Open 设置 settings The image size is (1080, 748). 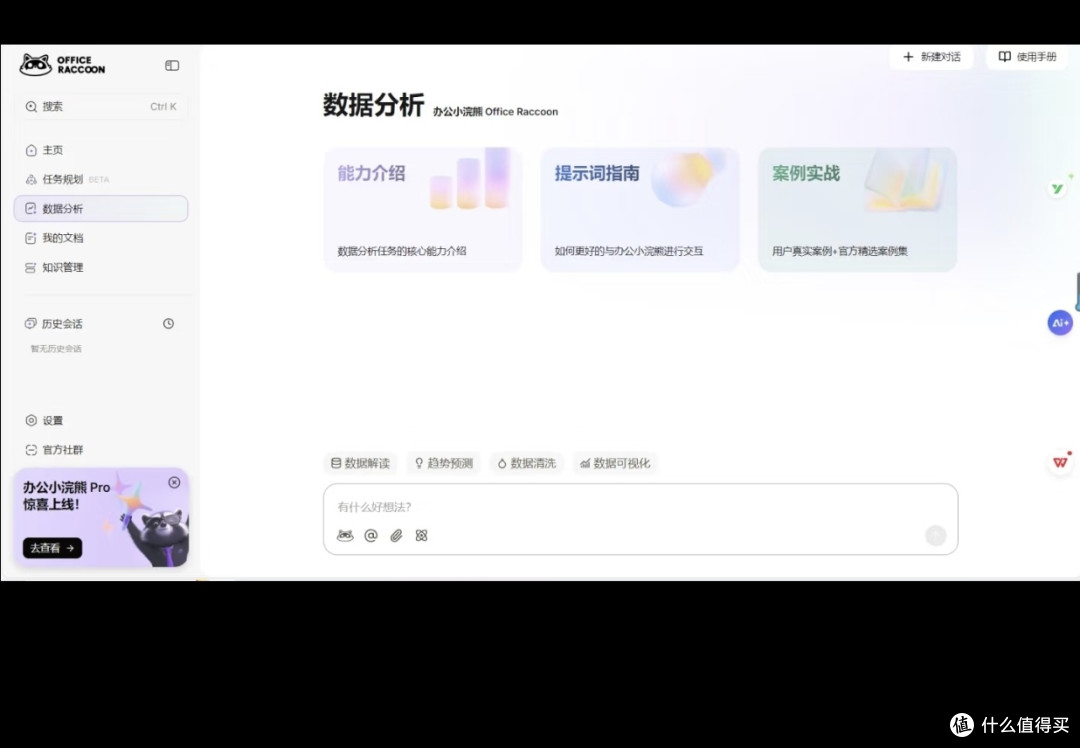tap(101, 420)
